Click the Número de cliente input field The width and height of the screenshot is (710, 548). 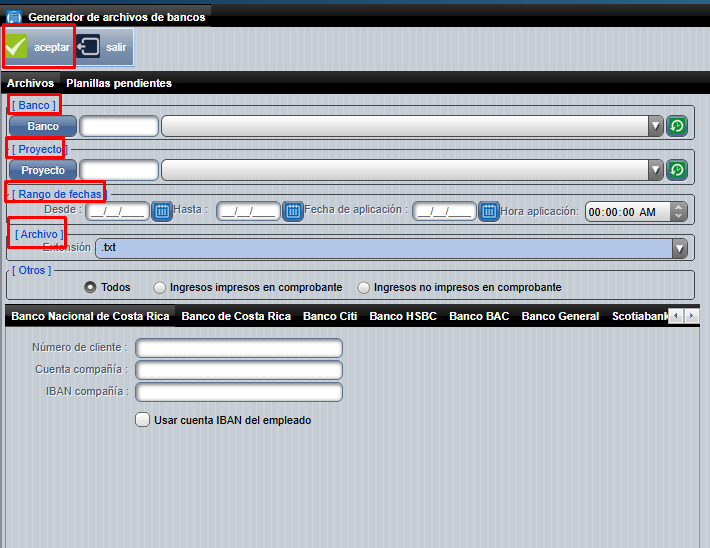pos(239,348)
